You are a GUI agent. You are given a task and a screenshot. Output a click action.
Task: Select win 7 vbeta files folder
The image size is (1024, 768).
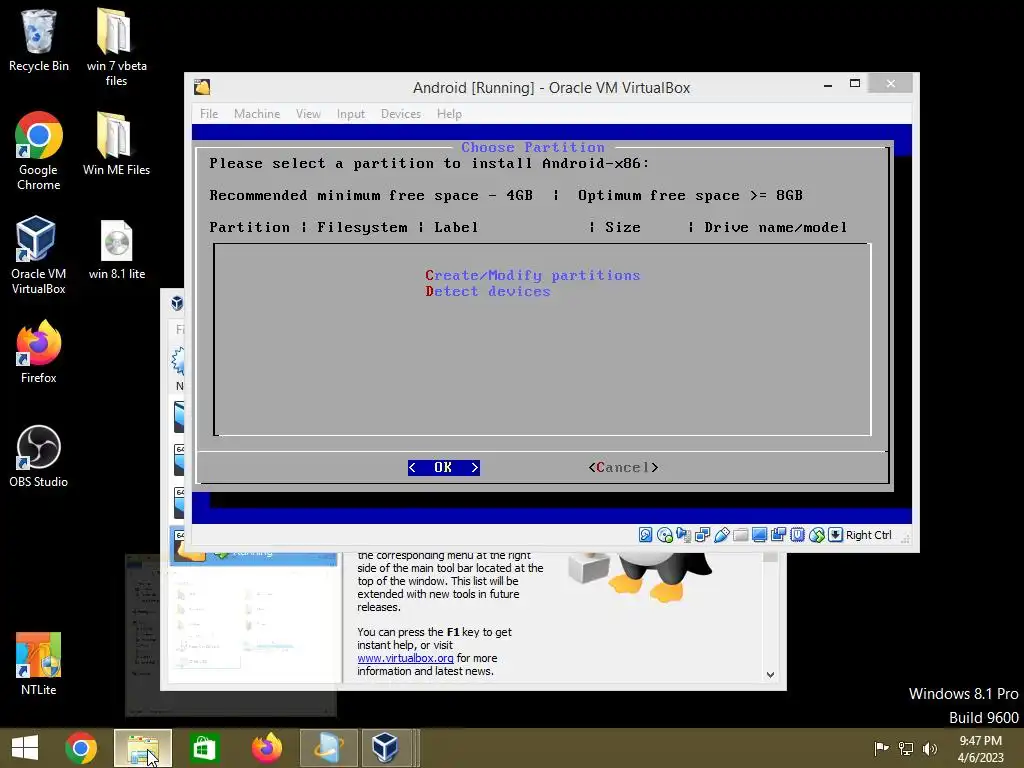[116, 47]
